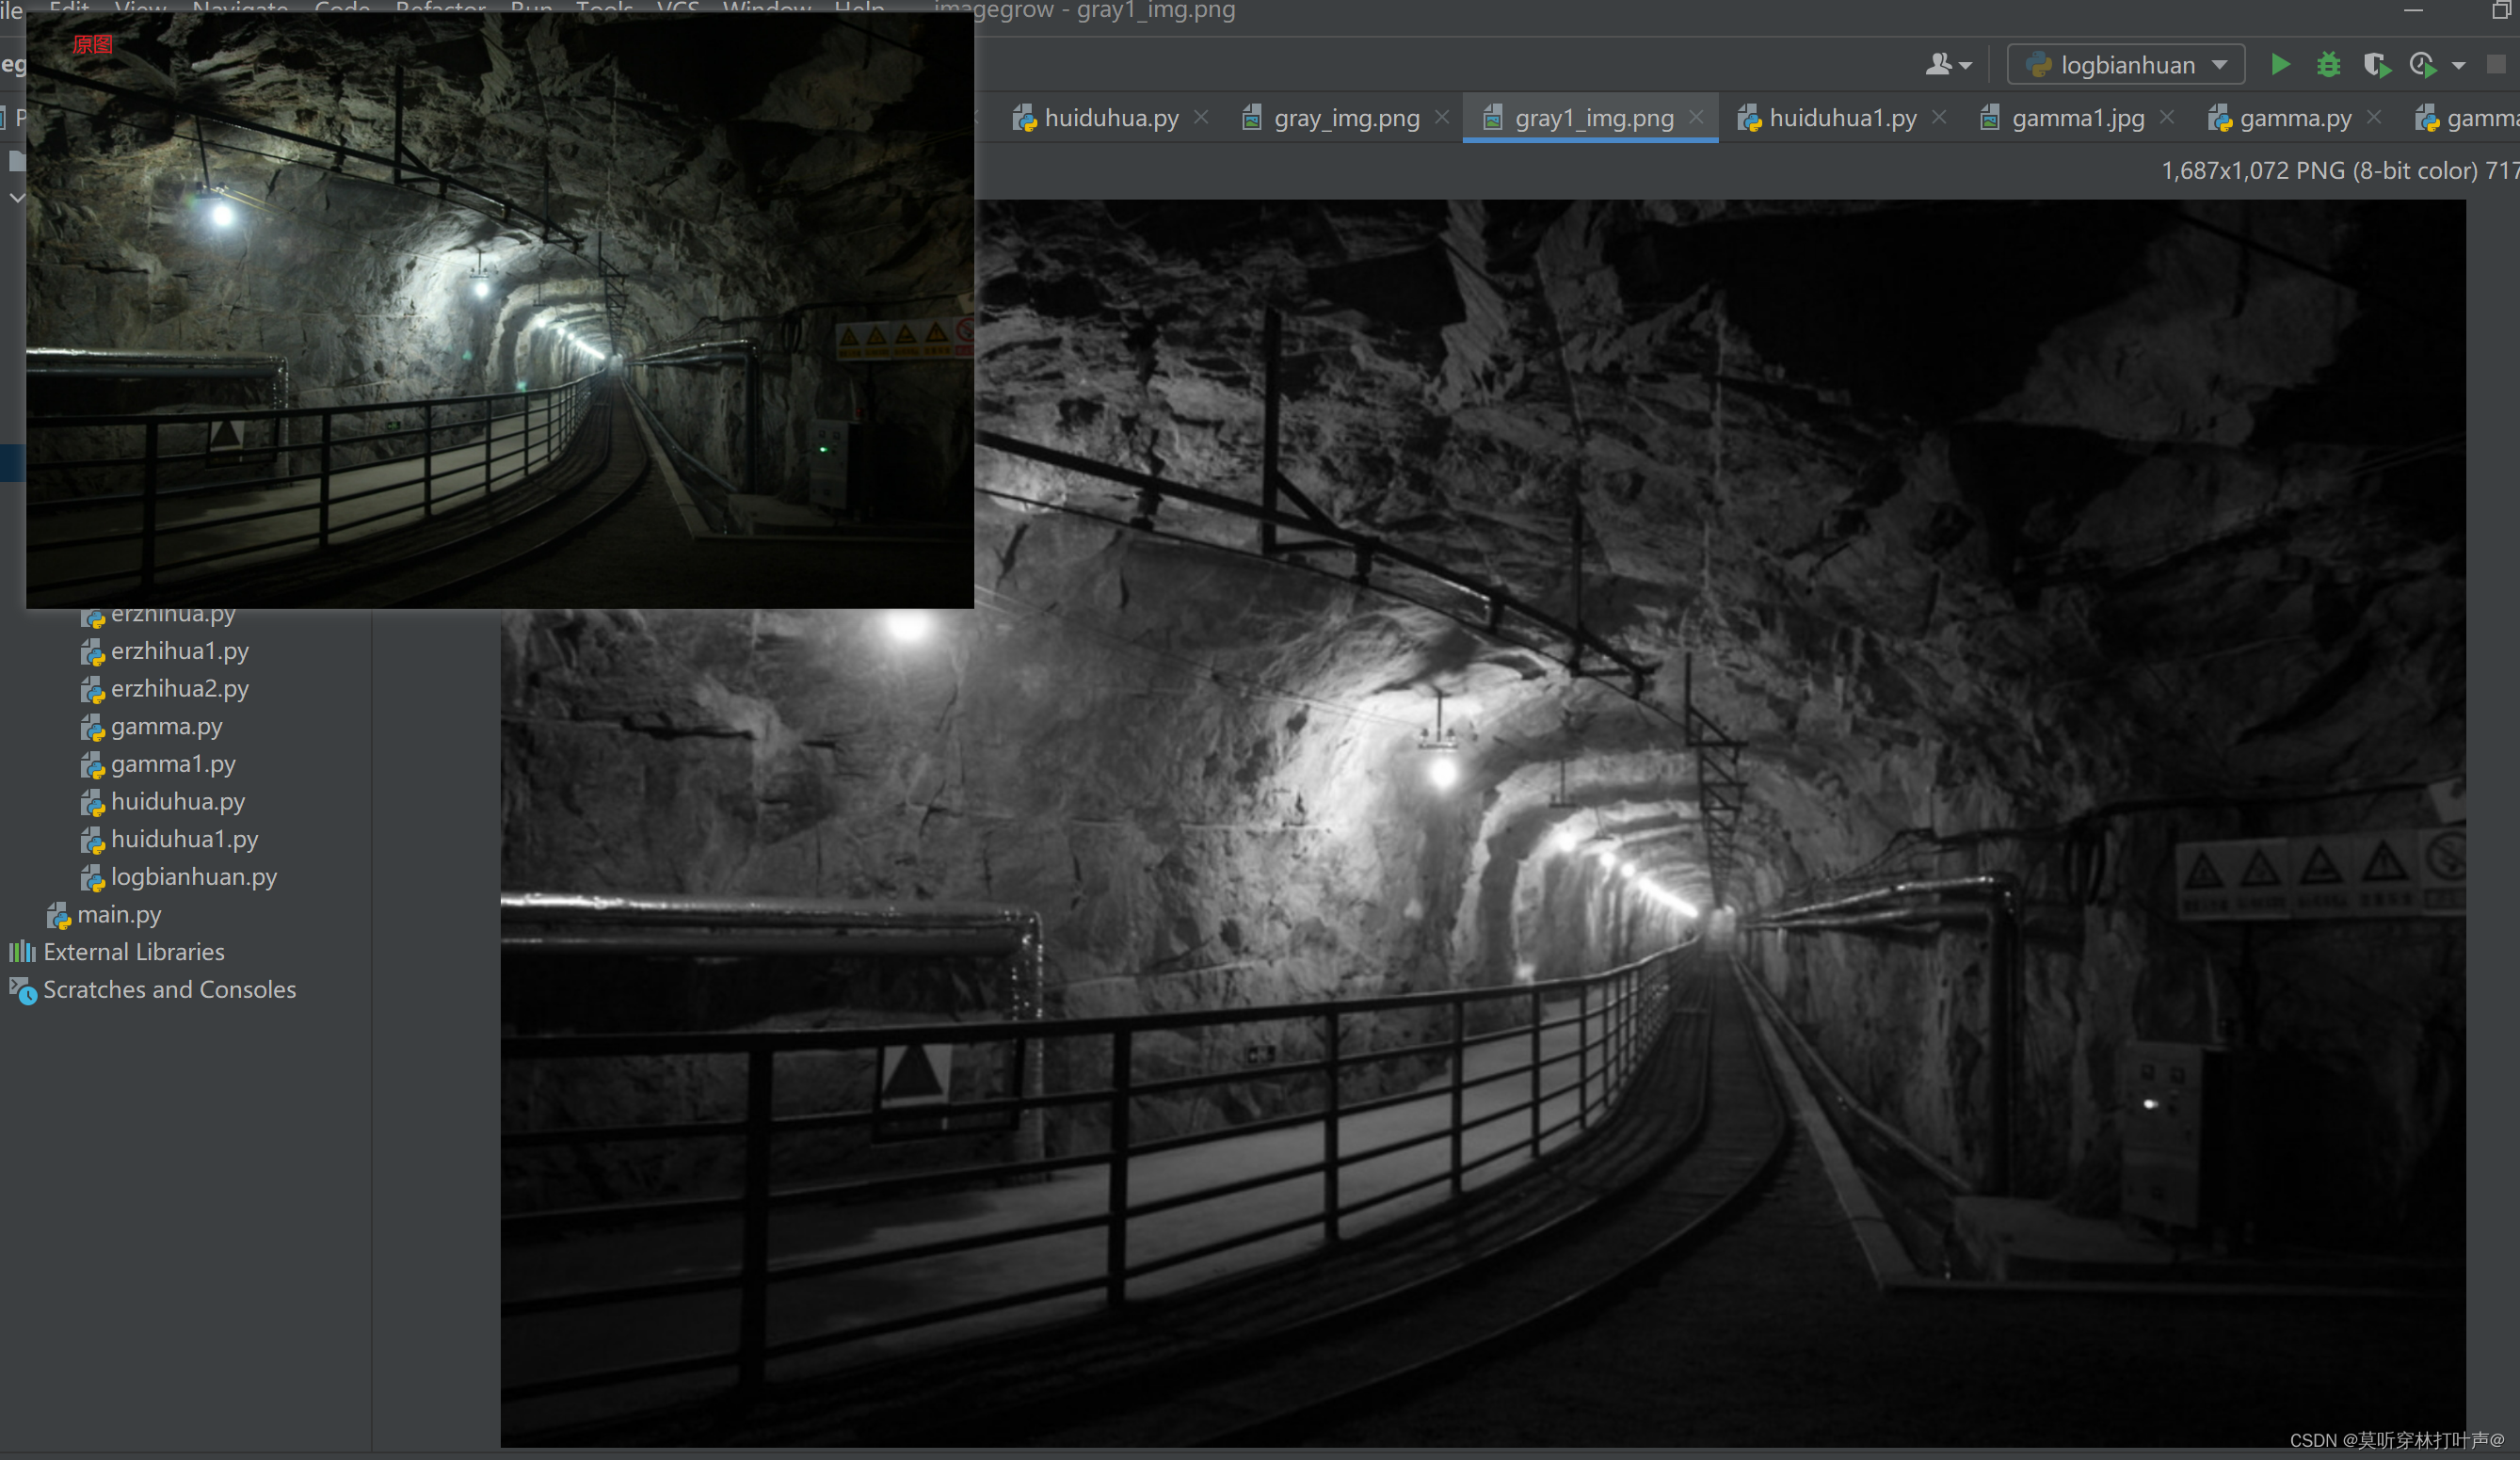Image resolution: width=2520 pixels, height=1460 pixels.
Task: Expand the profiler options dropdown arrow
Action: pyautogui.click(x=2458, y=66)
